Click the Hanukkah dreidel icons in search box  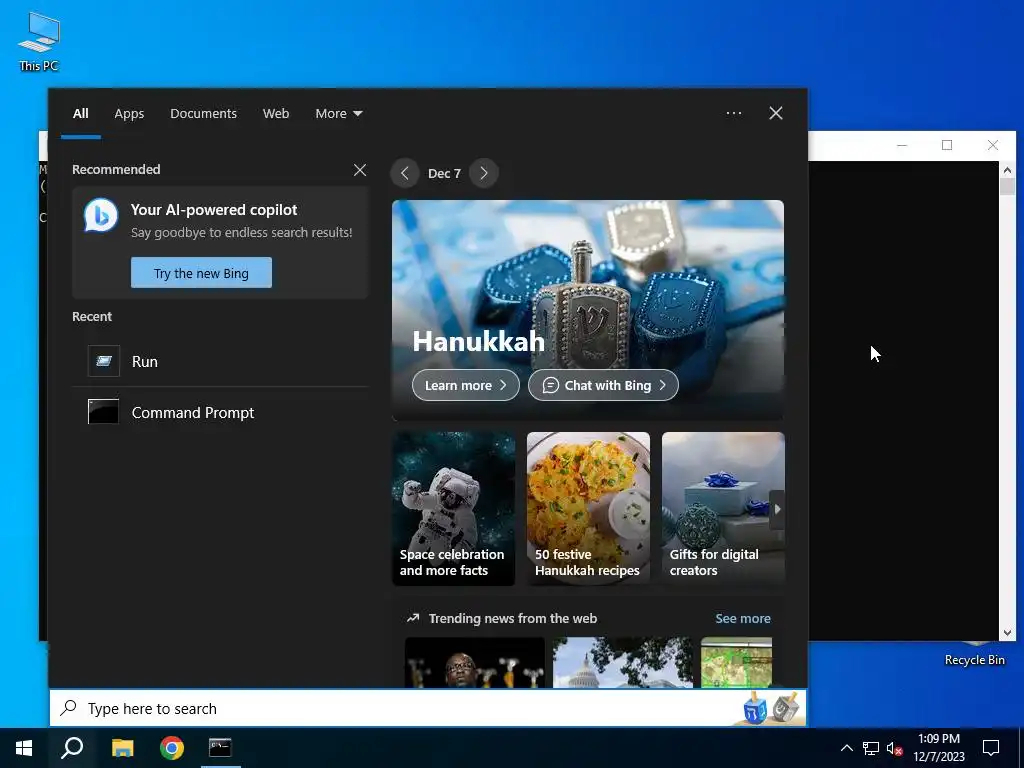coord(771,708)
